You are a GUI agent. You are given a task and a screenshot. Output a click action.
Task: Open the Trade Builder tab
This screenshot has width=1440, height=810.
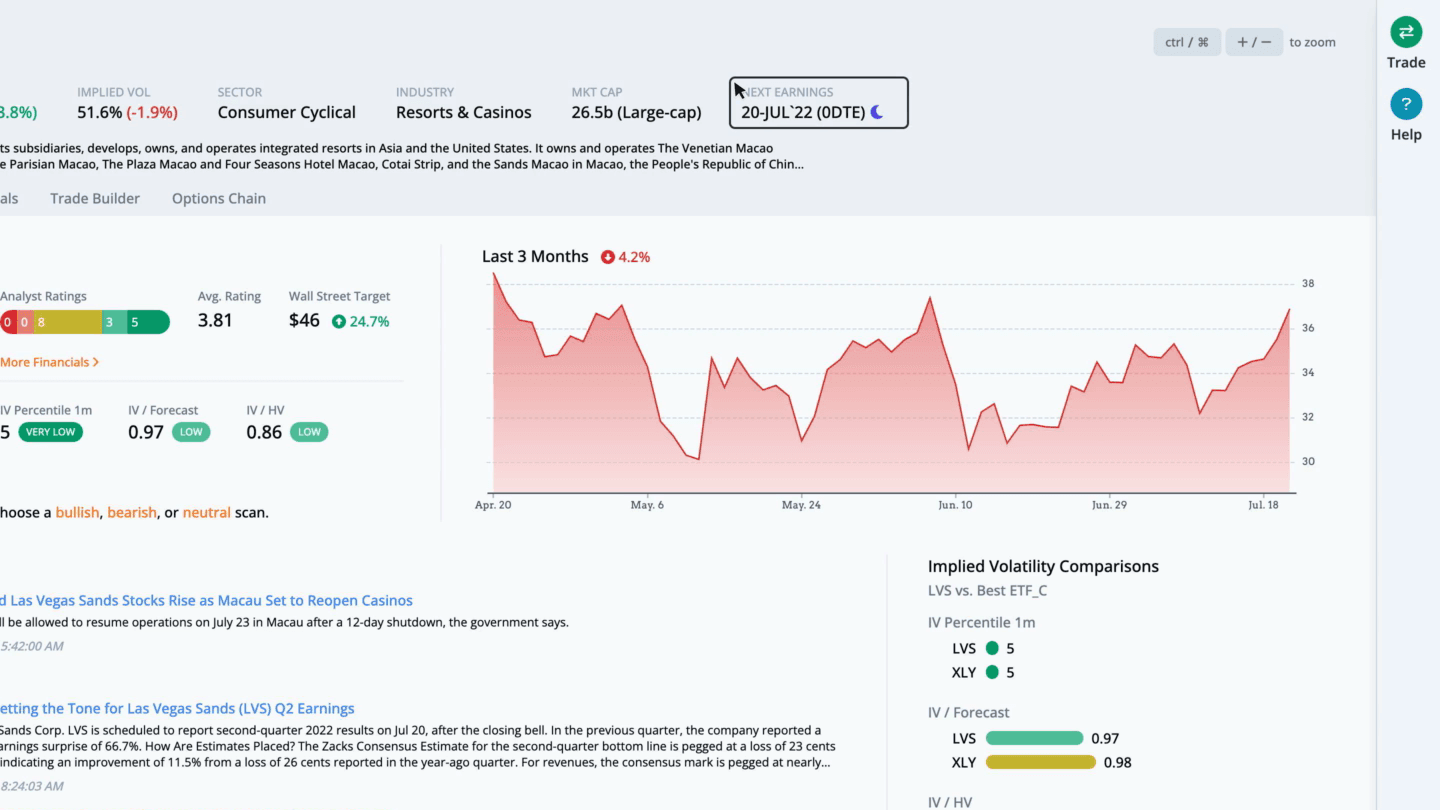point(95,198)
